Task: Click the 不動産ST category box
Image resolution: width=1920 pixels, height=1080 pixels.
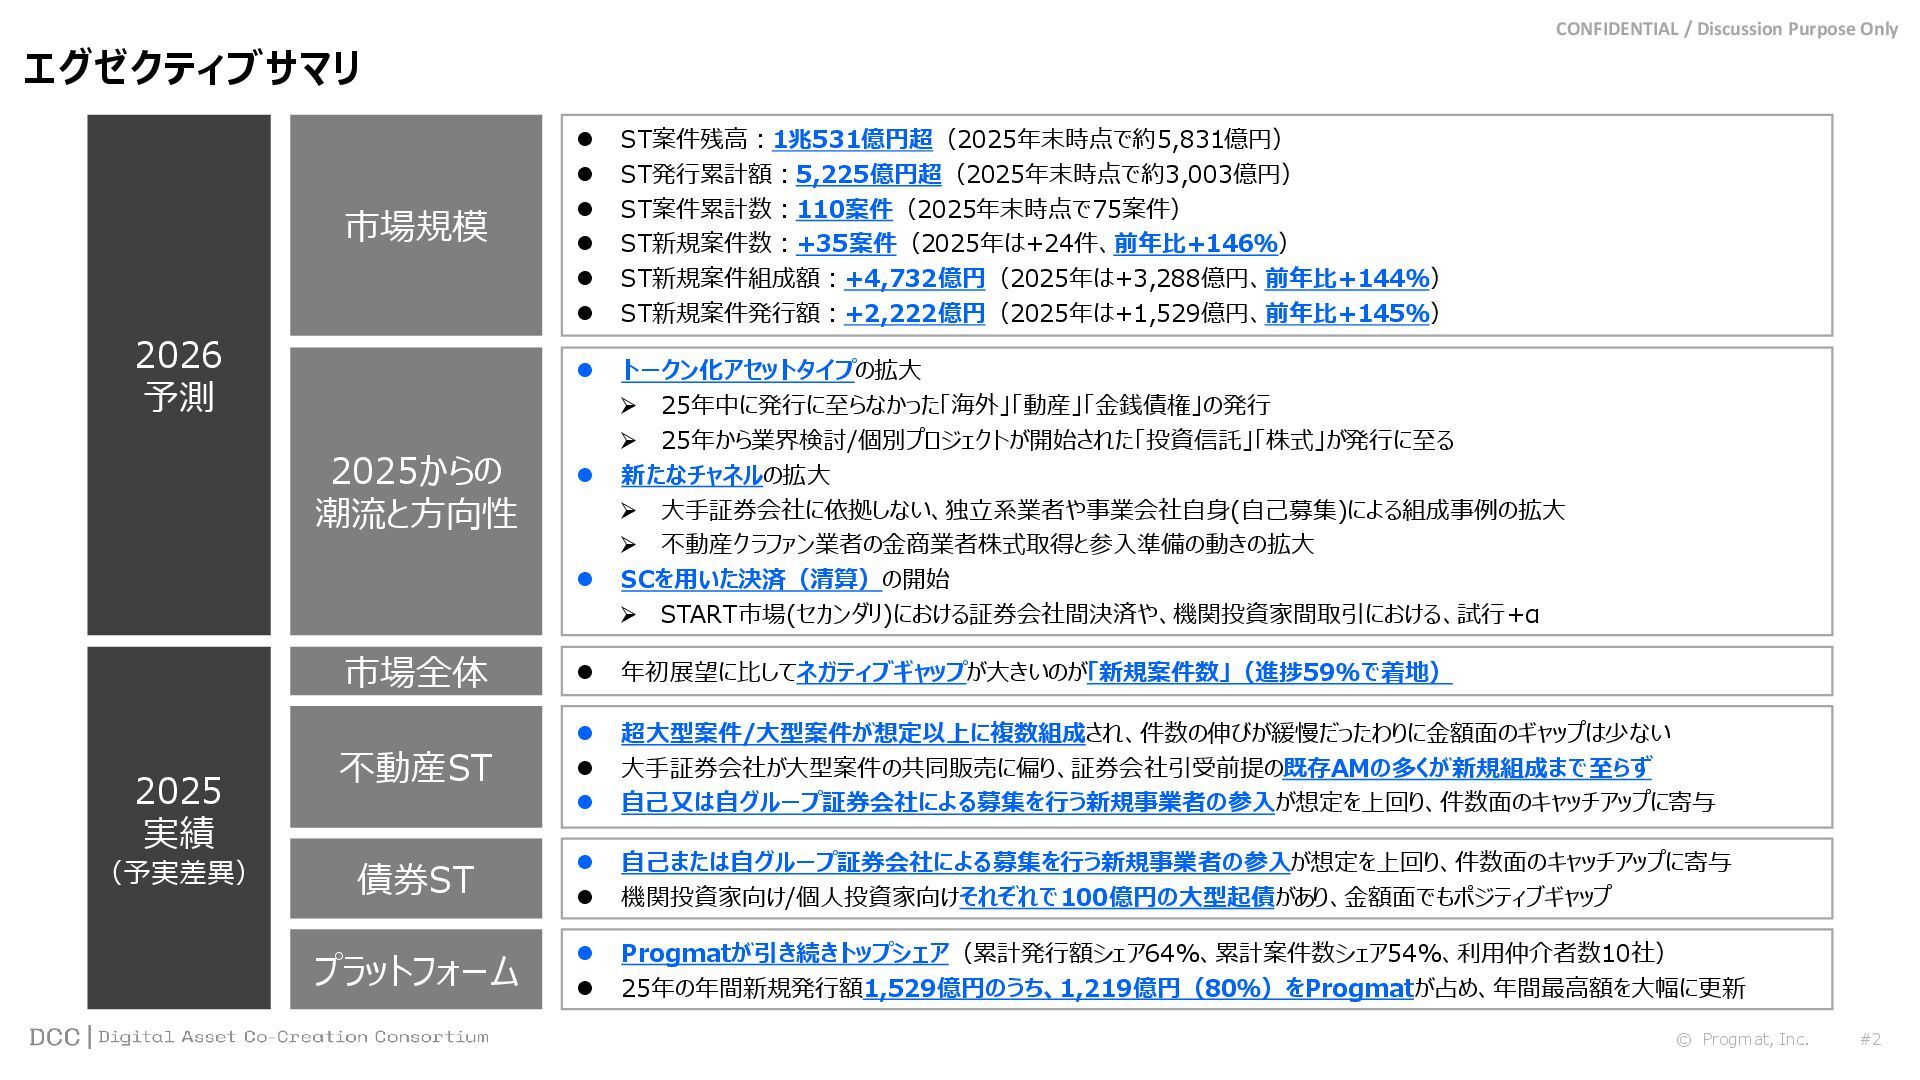Action: point(416,767)
